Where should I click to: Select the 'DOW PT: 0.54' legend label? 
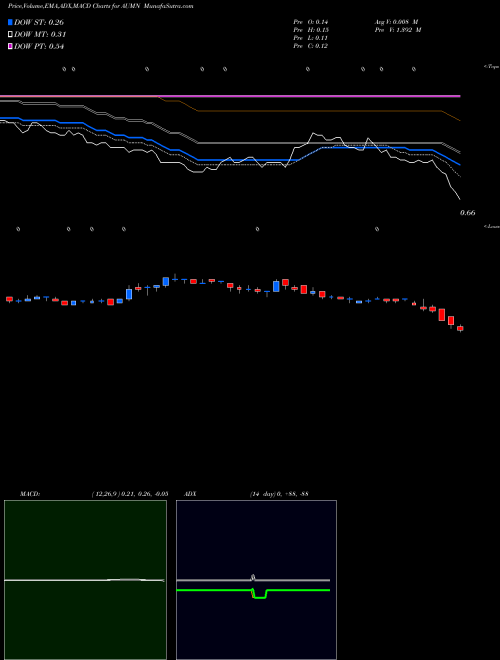[x=39, y=47]
